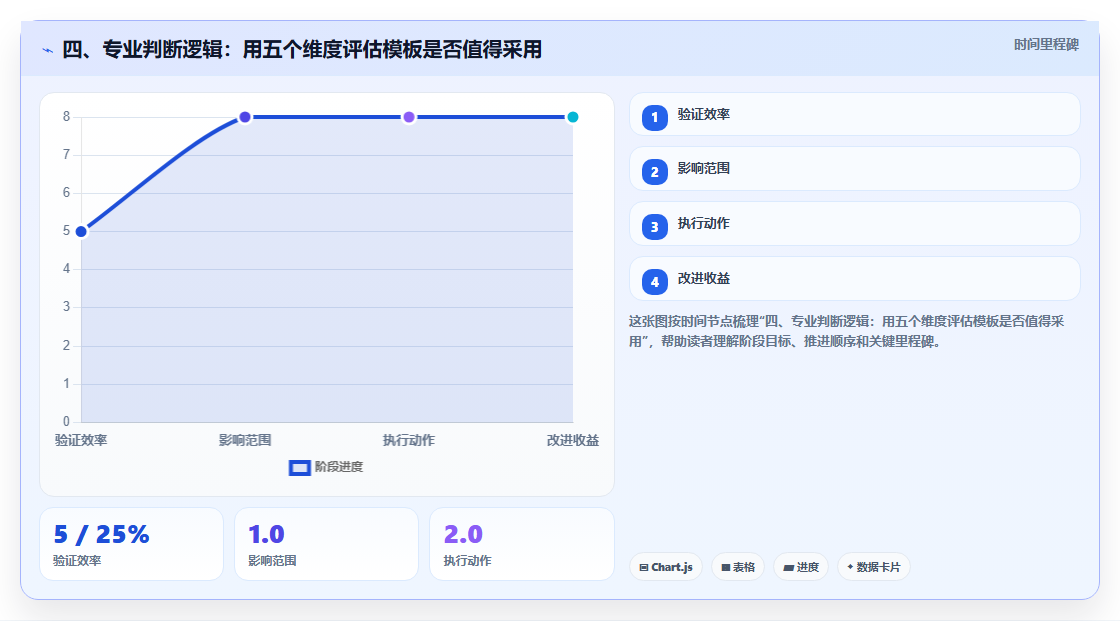This screenshot has width=1120, height=621.
Task: Click the 时间里程碑 label in the header
Action: click(x=1046, y=44)
